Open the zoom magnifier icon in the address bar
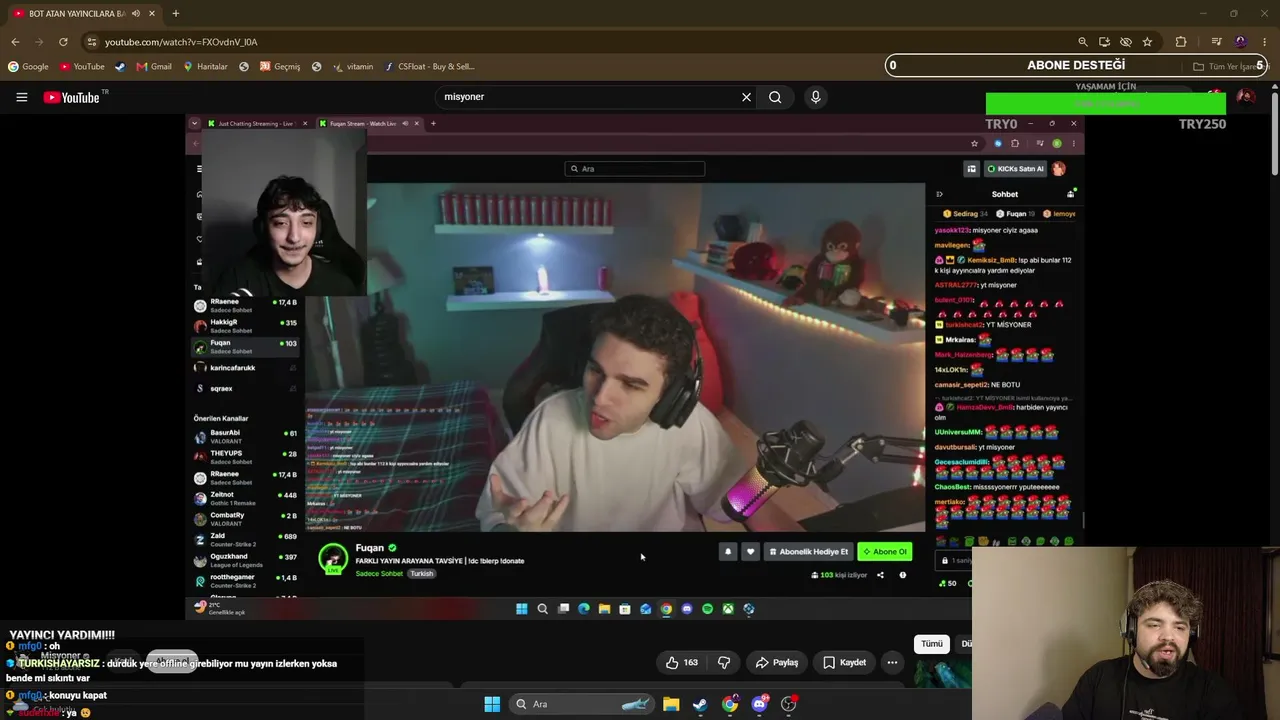The image size is (1280, 720). click(x=1083, y=42)
